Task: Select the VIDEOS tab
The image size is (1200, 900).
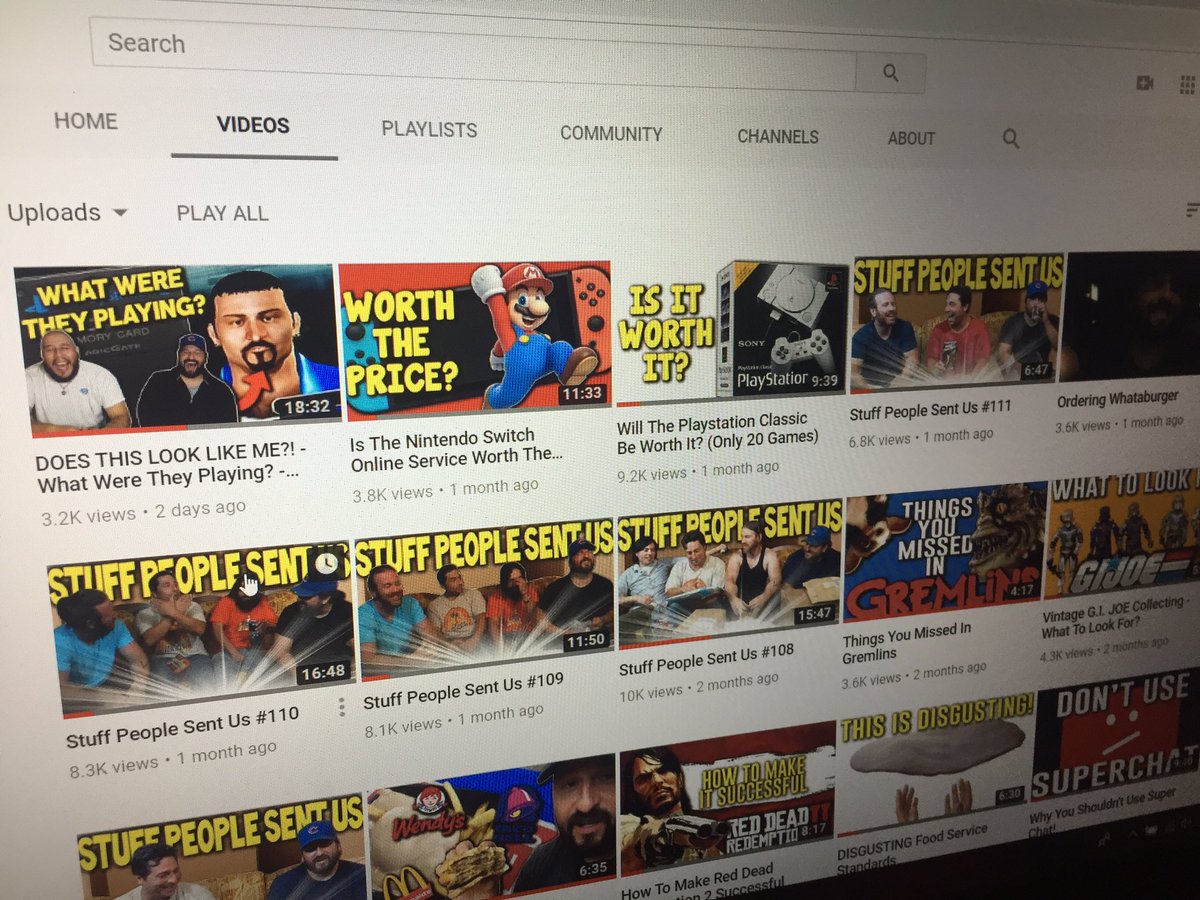Action: tap(253, 125)
